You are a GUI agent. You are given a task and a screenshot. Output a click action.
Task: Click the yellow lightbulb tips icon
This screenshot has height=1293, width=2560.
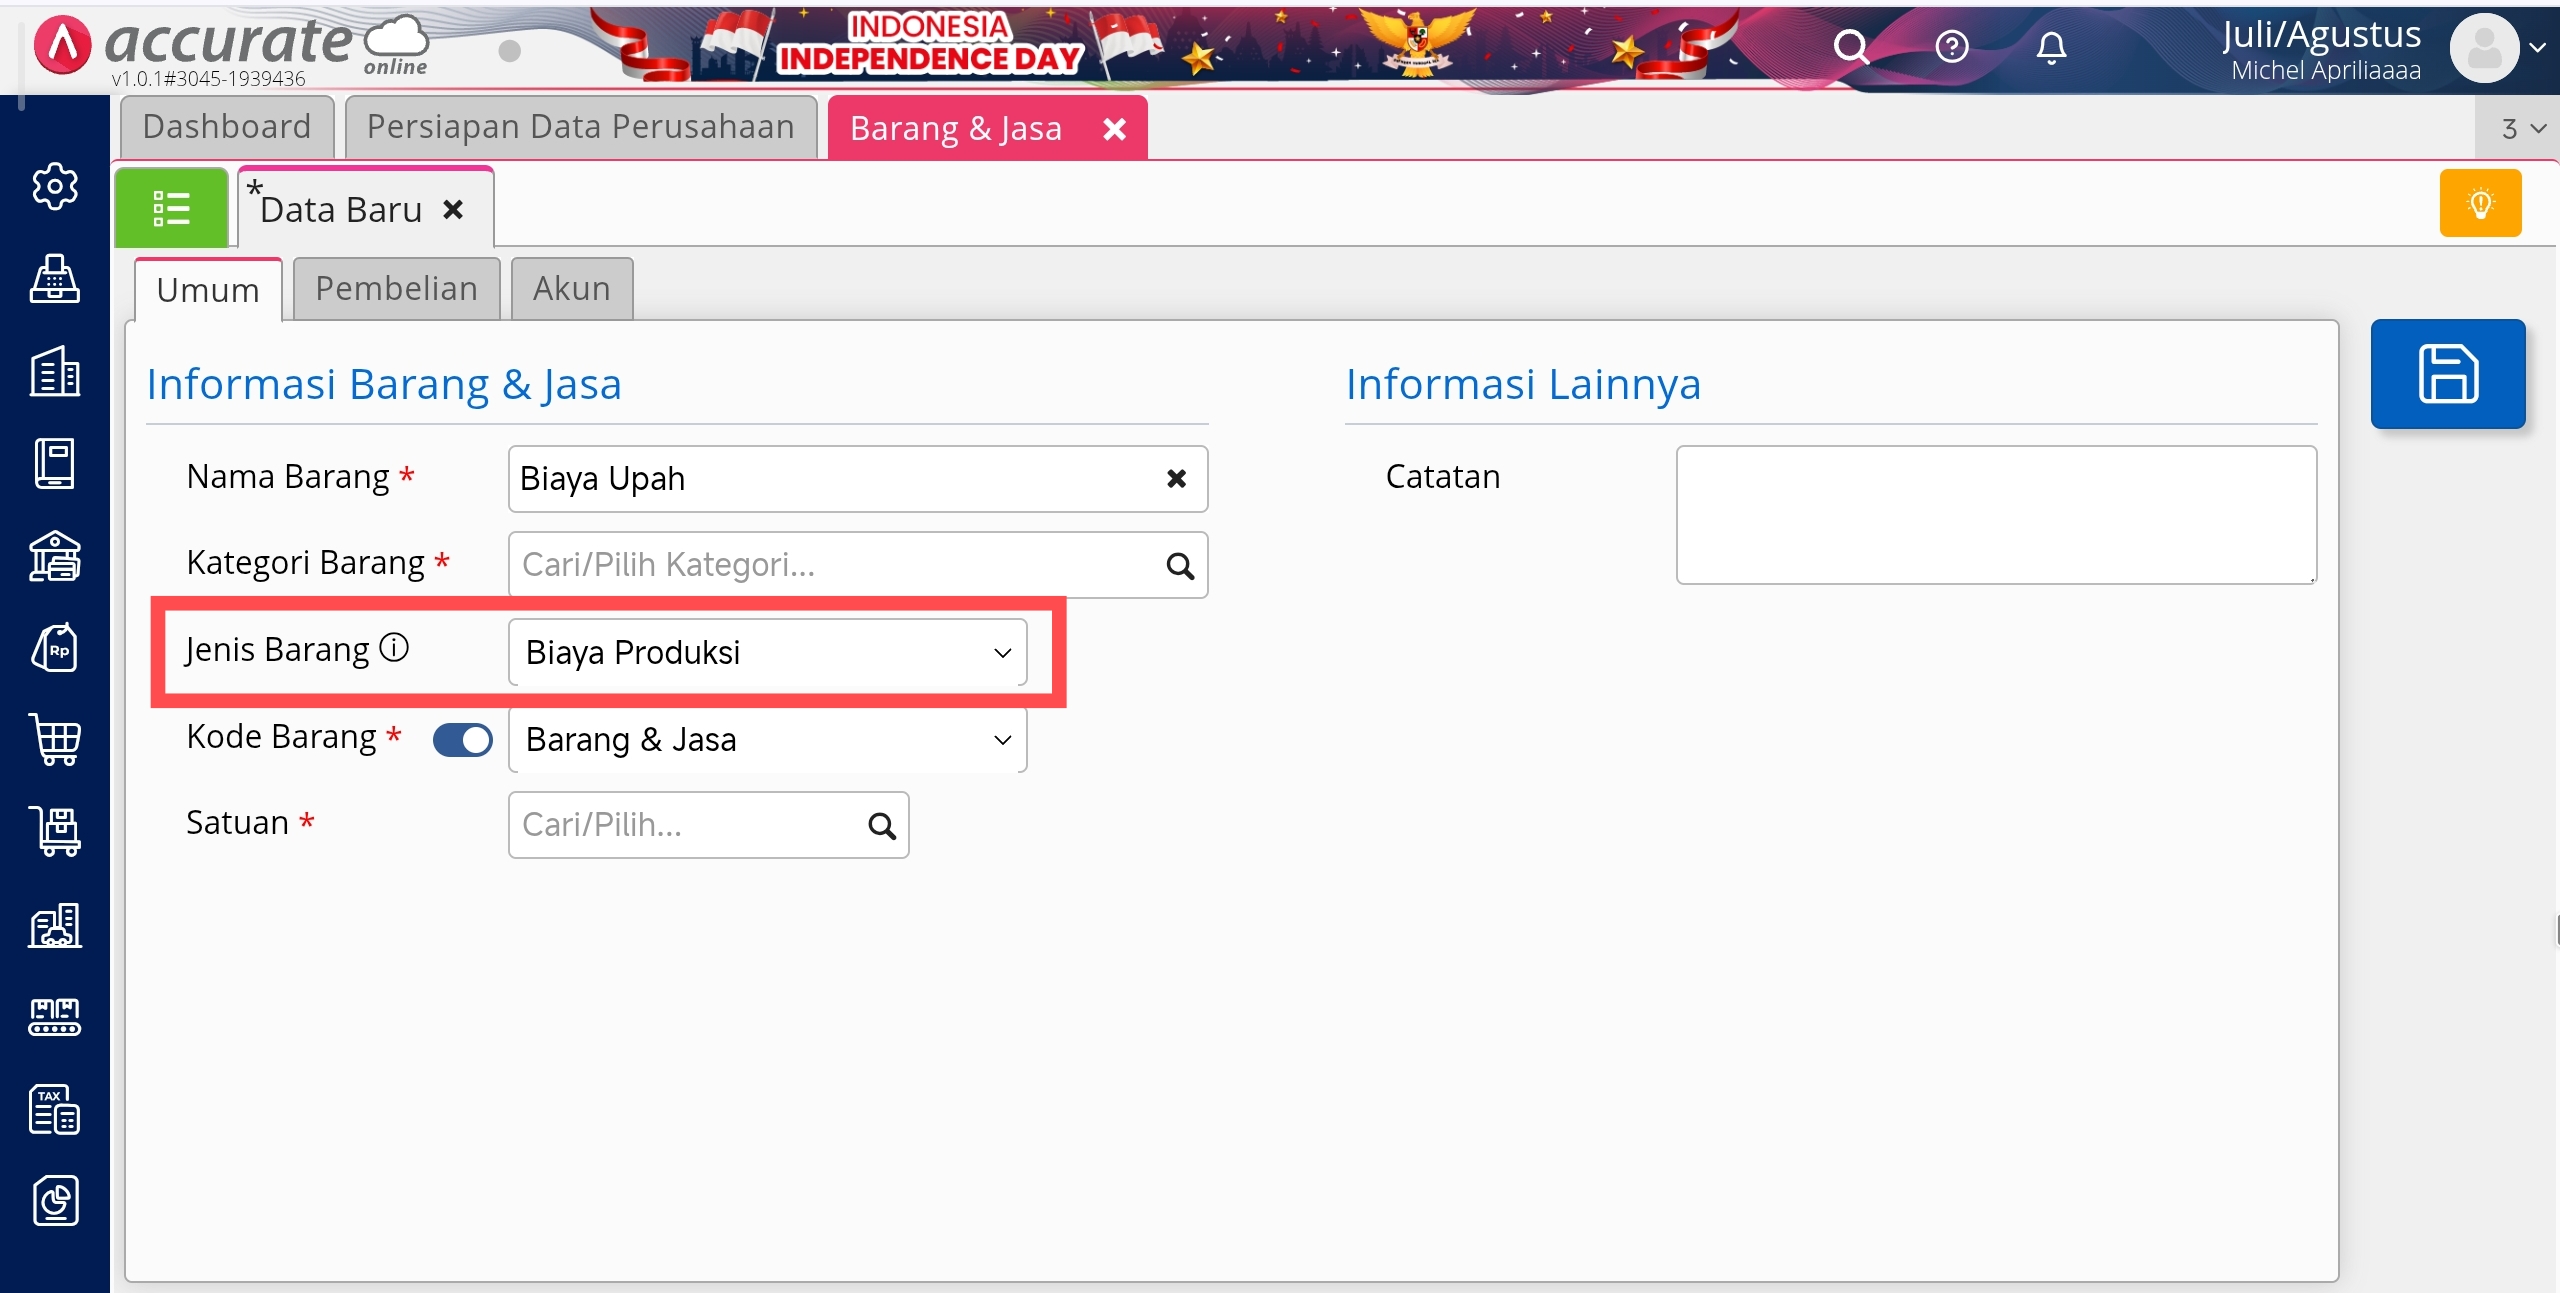coord(2480,203)
